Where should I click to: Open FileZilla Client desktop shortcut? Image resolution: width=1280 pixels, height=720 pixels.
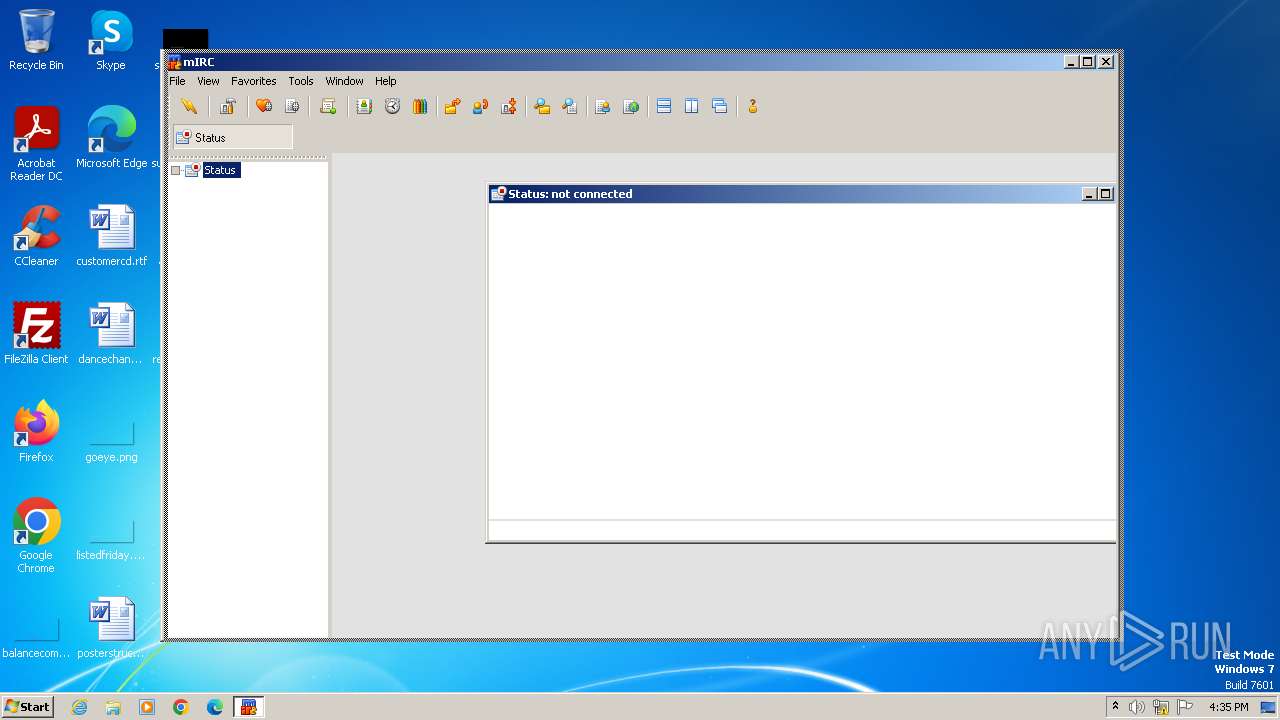tap(36, 334)
